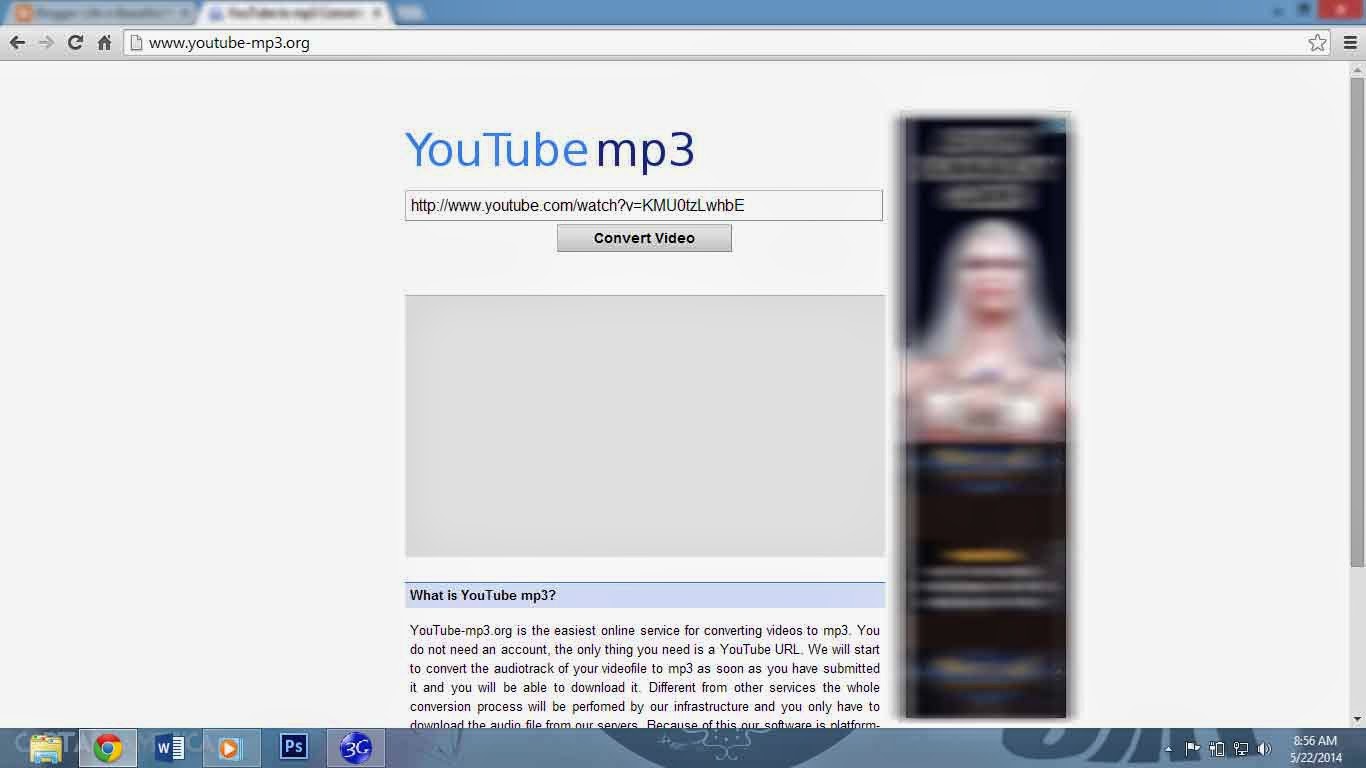Launch Microsoft Word from the taskbar
The width and height of the screenshot is (1366, 768).
tap(170, 747)
